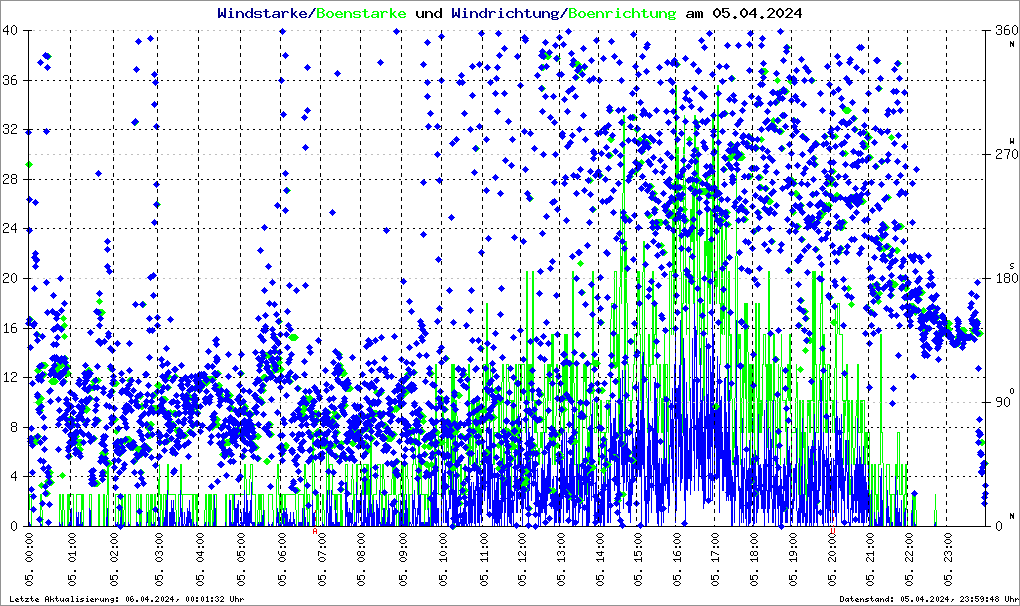The image size is (1020, 606).
Task: Click the time label '05. 05:00'
Action: [x=241, y=560]
